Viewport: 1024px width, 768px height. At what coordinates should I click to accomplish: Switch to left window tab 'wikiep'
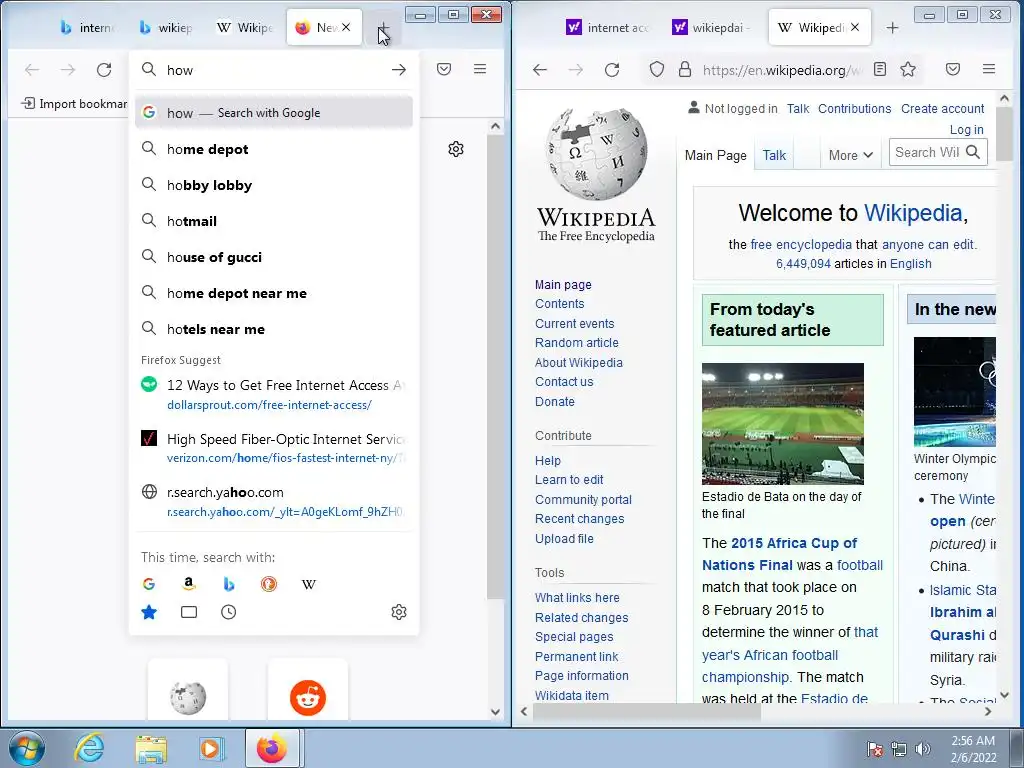coord(167,27)
